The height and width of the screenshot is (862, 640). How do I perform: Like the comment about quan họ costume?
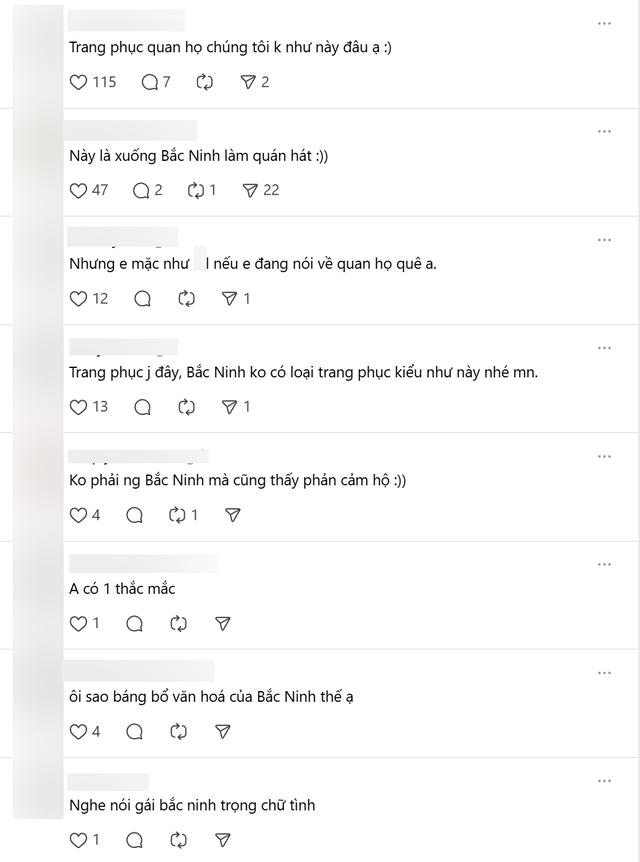[77, 82]
